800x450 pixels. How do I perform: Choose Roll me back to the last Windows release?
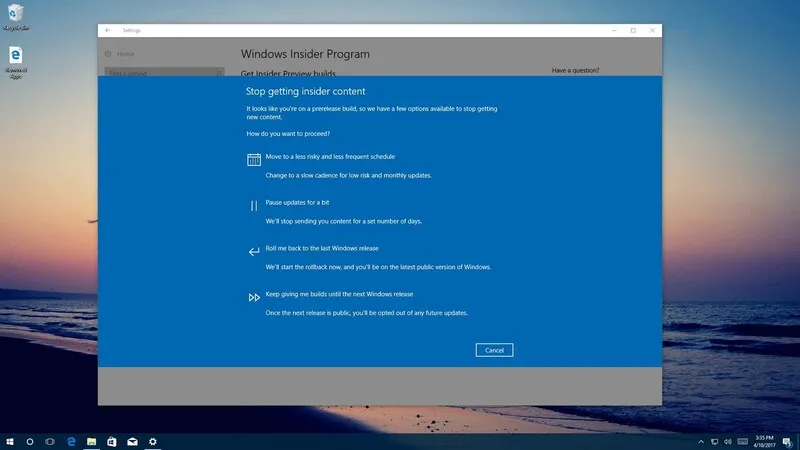(322, 248)
